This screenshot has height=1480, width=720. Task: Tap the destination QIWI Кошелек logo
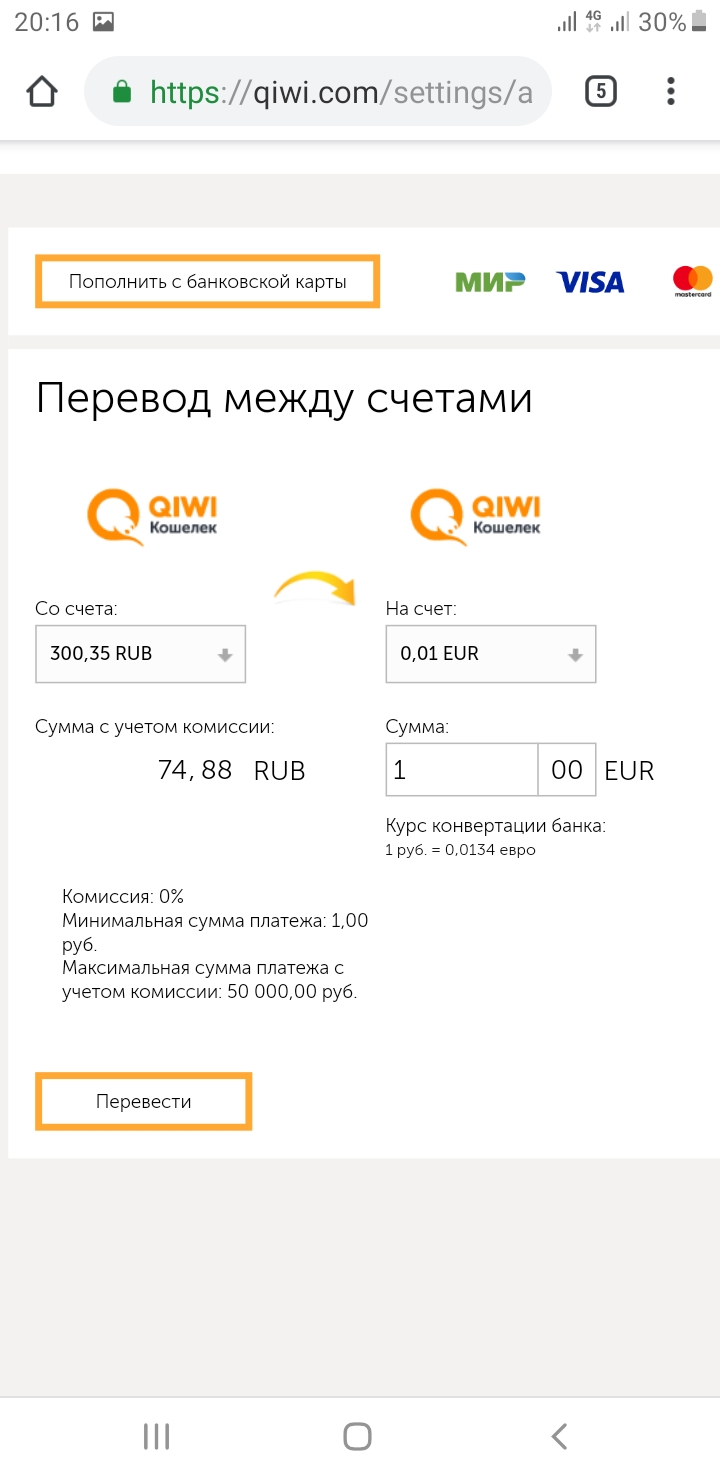pos(476,516)
